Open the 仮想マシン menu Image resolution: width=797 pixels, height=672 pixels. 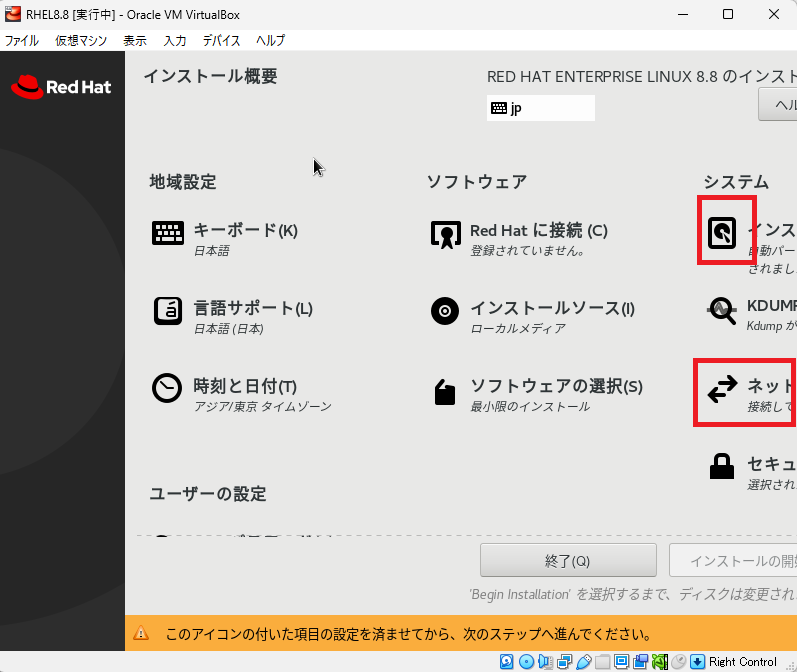click(x=81, y=41)
